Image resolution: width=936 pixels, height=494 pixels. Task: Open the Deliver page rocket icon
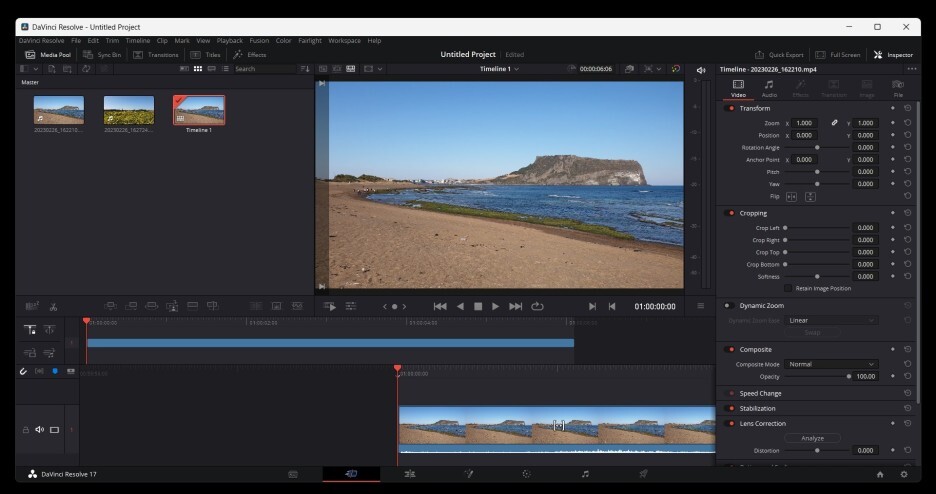pyautogui.click(x=643, y=474)
